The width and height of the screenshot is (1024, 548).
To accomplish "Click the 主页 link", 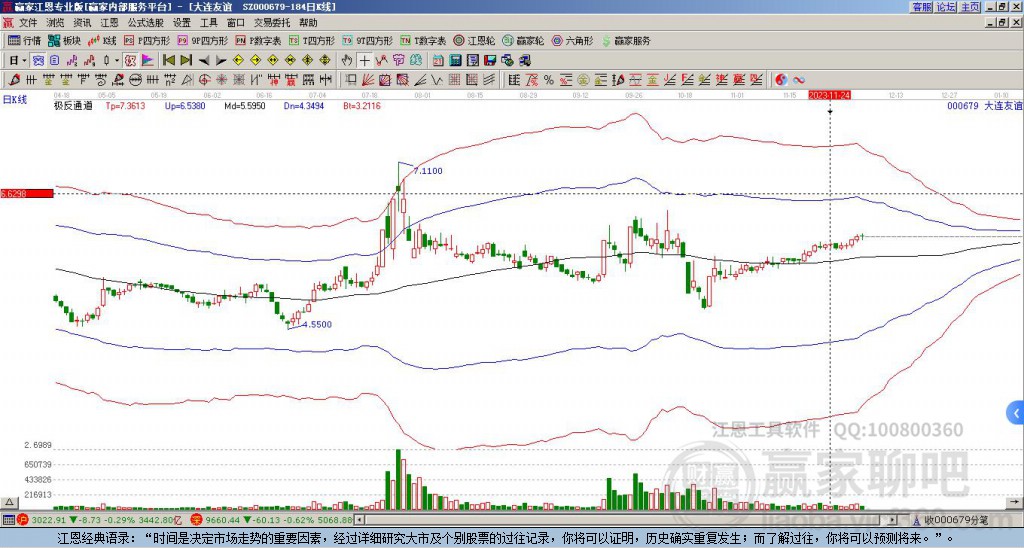I will tap(970, 7).
